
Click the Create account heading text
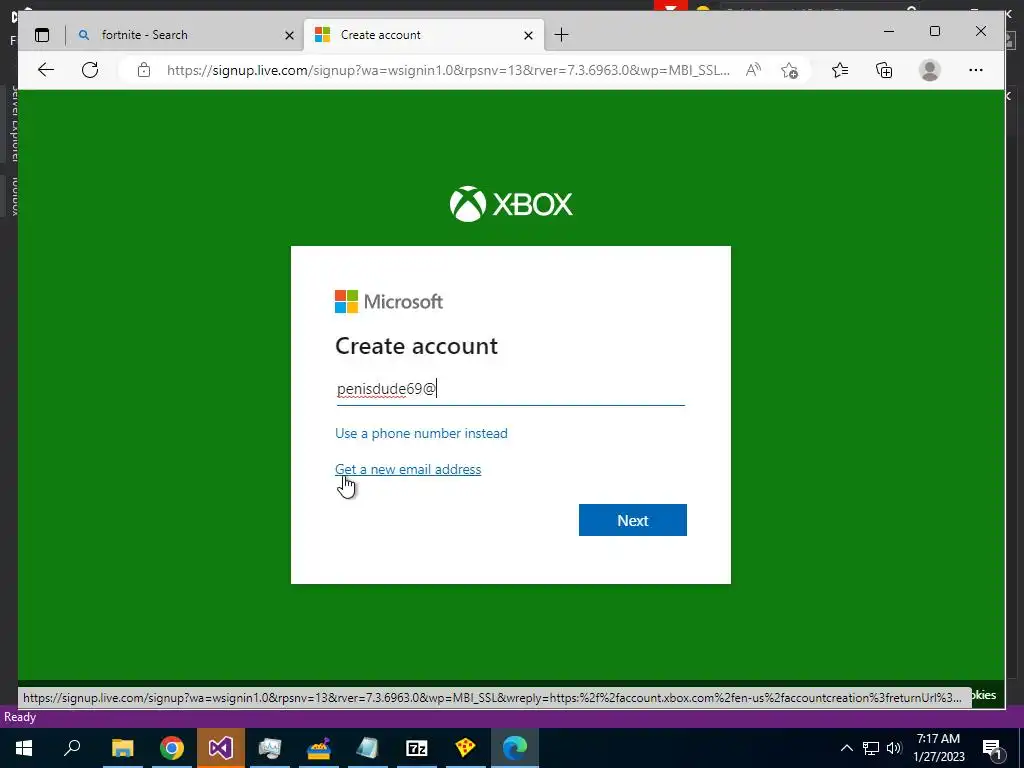pos(416,346)
